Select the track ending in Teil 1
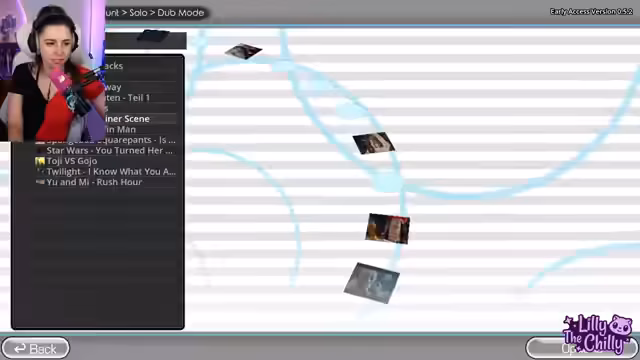 [141, 98]
